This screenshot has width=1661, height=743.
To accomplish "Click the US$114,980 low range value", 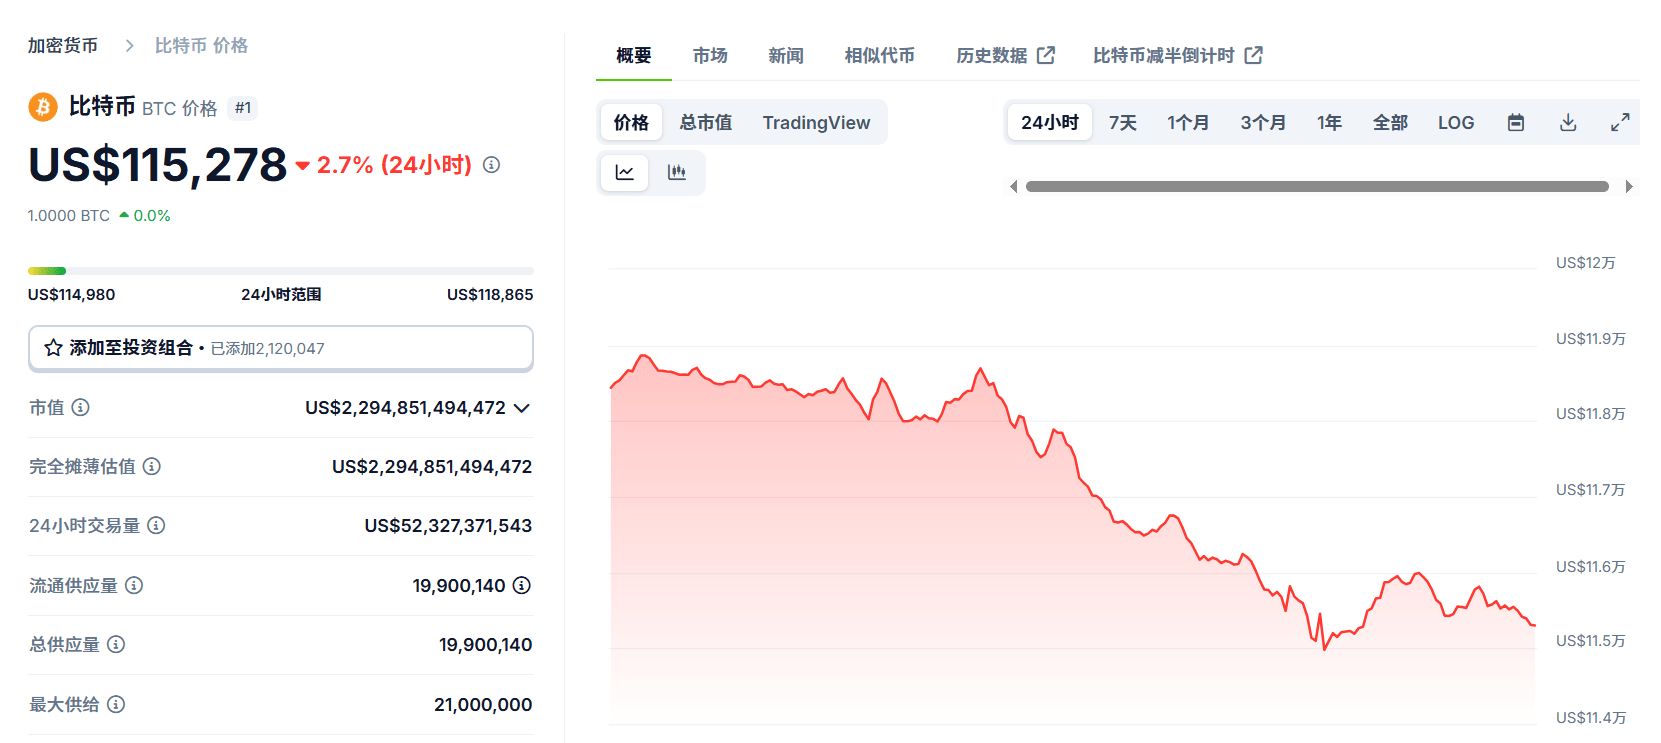I will [71, 294].
